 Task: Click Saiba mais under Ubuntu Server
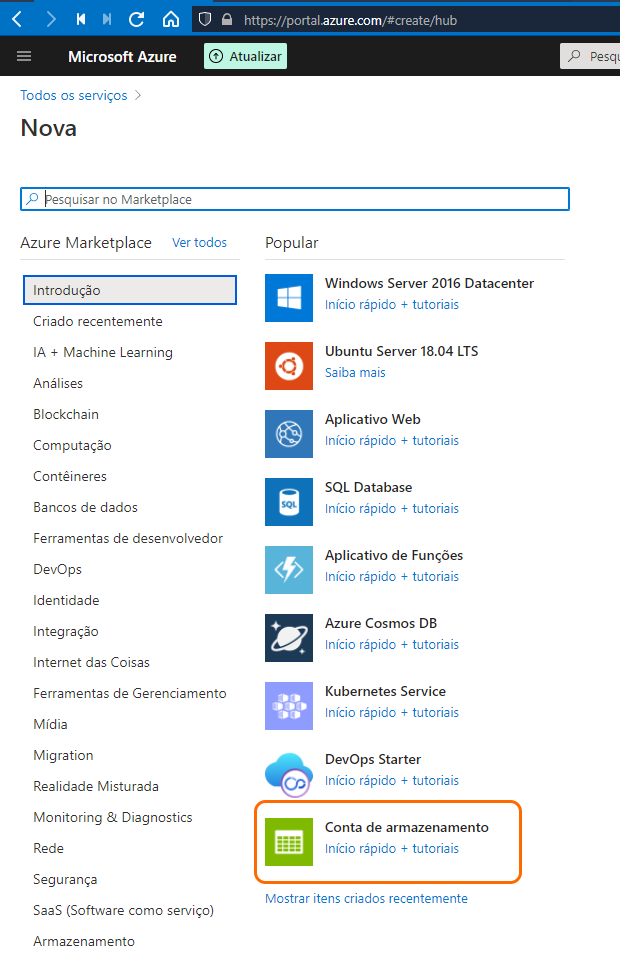355,372
